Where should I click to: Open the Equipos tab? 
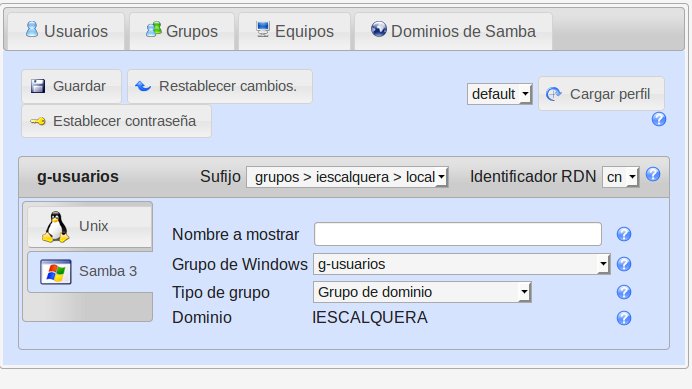tap(295, 31)
